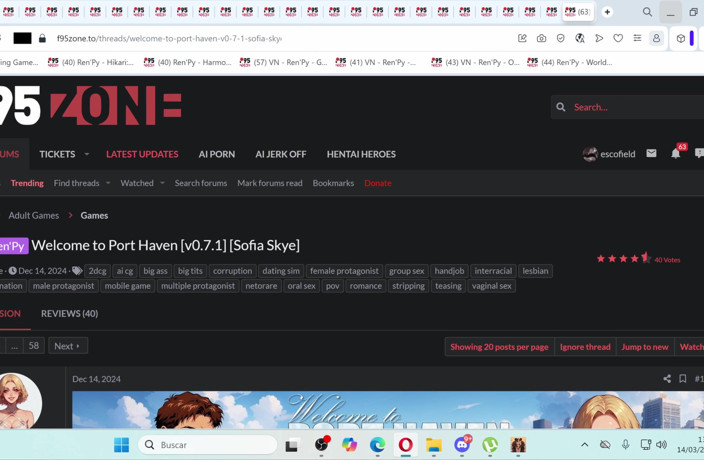This screenshot has height=460, width=704.
Task: Click the translate page icon
Action: [x=580, y=39]
